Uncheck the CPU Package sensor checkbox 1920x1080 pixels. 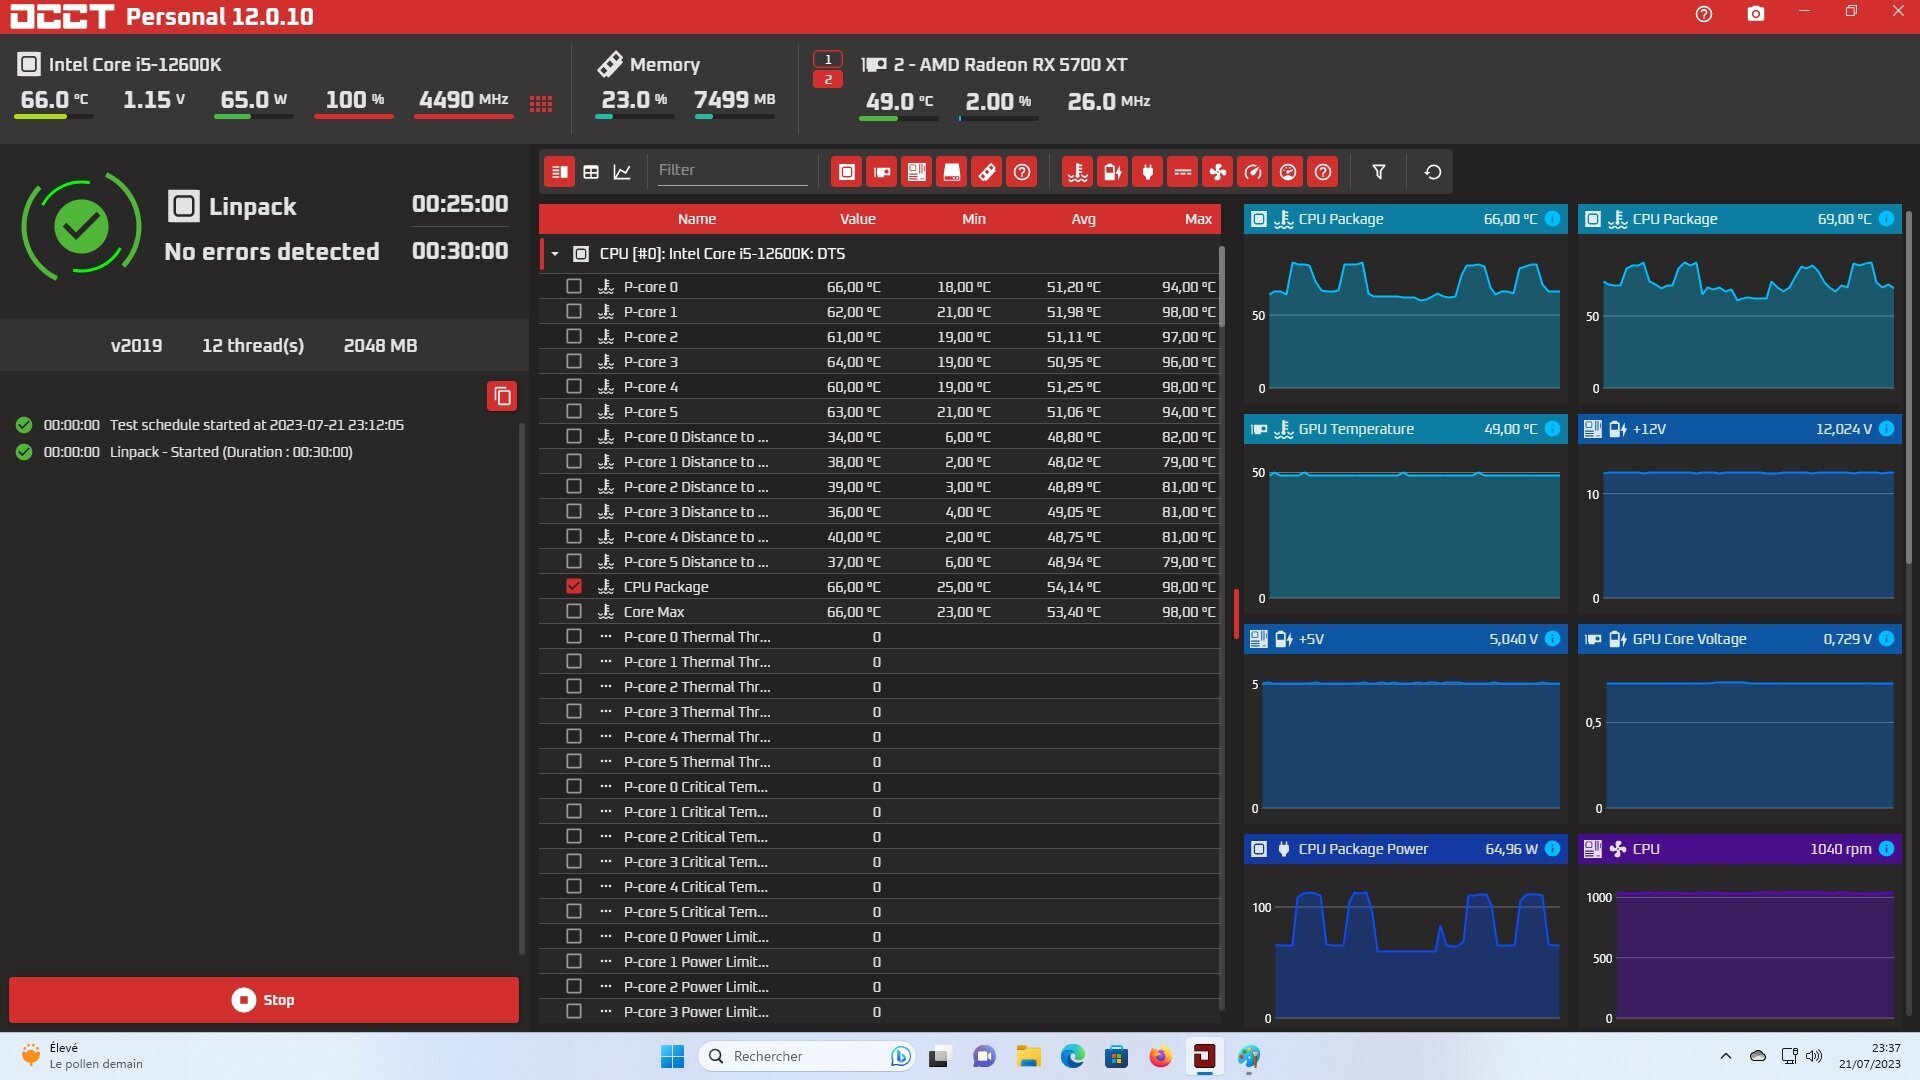point(573,586)
